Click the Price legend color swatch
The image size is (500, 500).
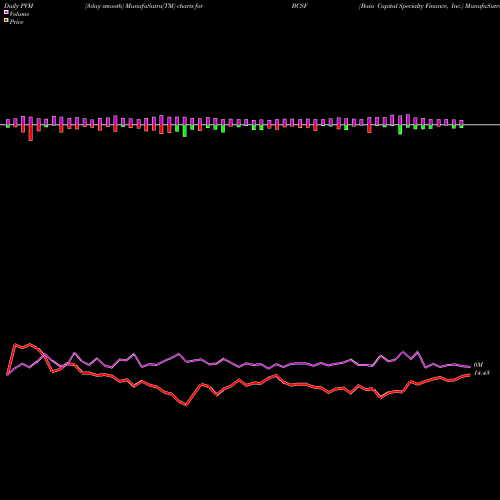click(x=6, y=21)
